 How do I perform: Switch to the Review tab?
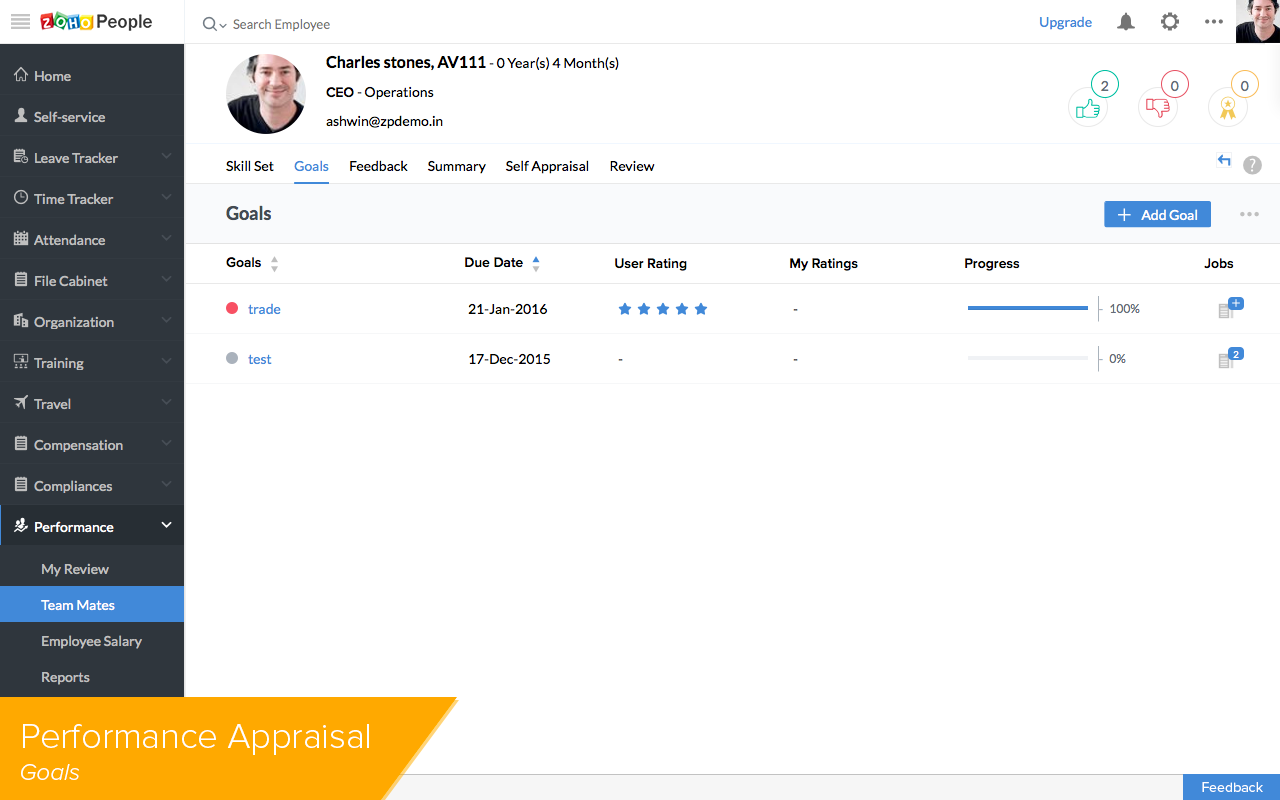(x=632, y=166)
